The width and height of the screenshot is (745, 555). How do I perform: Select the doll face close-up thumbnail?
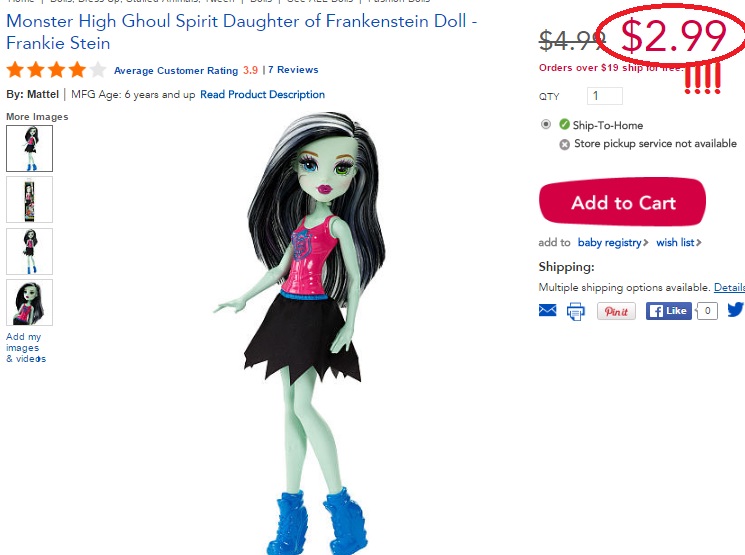pyautogui.click(x=29, y=303)
